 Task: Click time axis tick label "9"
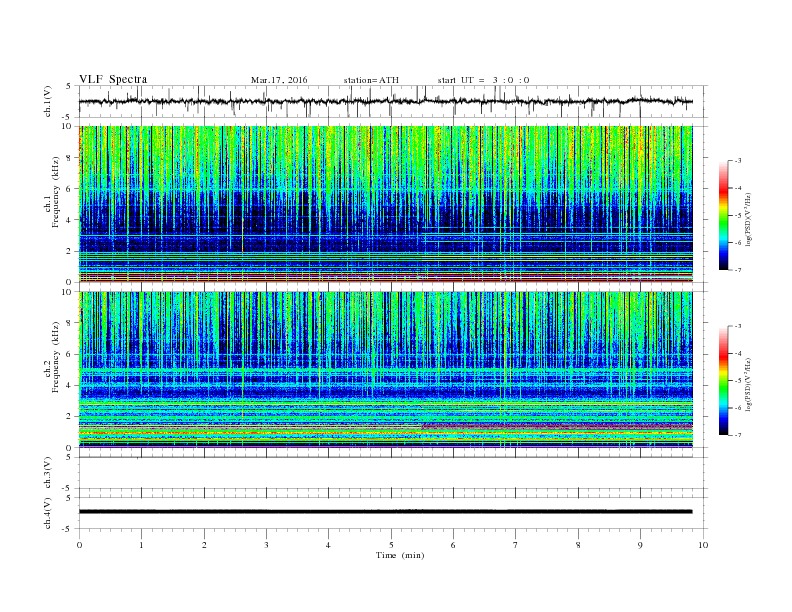point(640,545)
